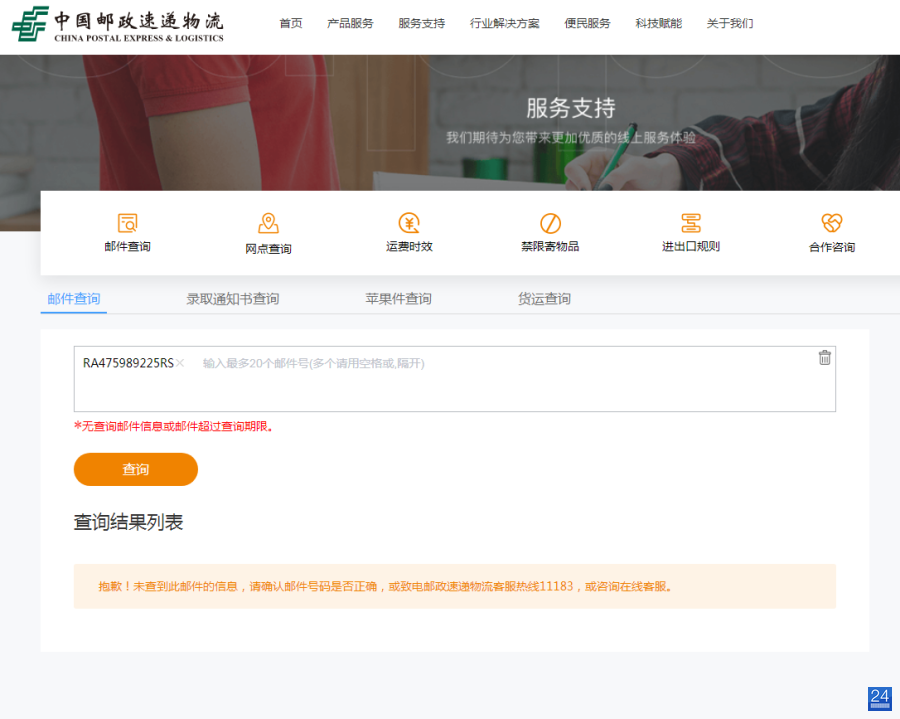This screenshot has height=719, width=900.
Task: Open the 运费时效 yen icon
Action: point(409,223)
